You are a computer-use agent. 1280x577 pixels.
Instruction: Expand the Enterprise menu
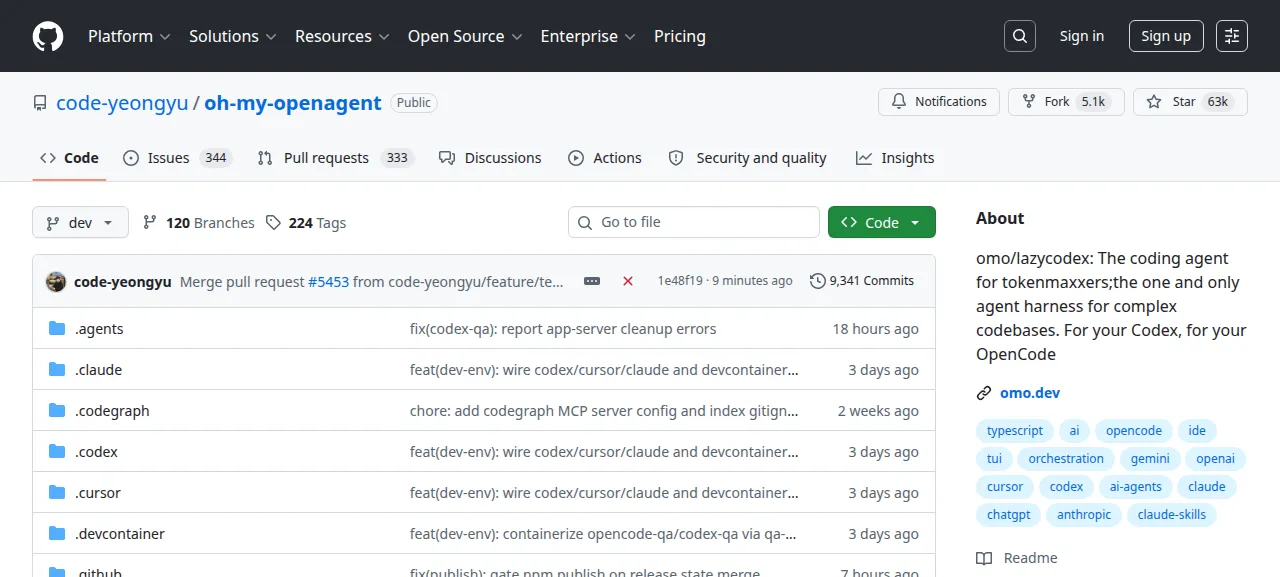coord(588,36)
